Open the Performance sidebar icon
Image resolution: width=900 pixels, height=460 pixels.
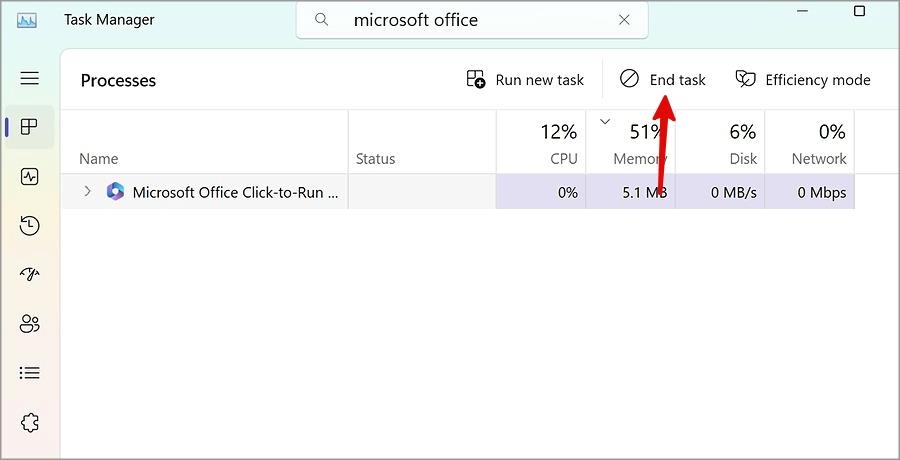29,177
